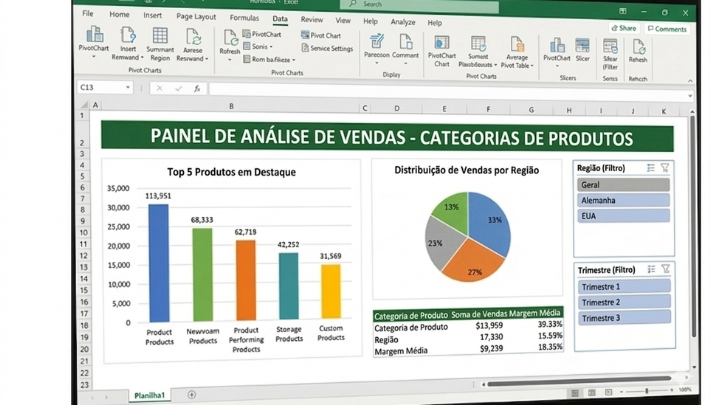Click the Share button
The height and width of the screenshot is (405, 710).
tap(623, 28)
